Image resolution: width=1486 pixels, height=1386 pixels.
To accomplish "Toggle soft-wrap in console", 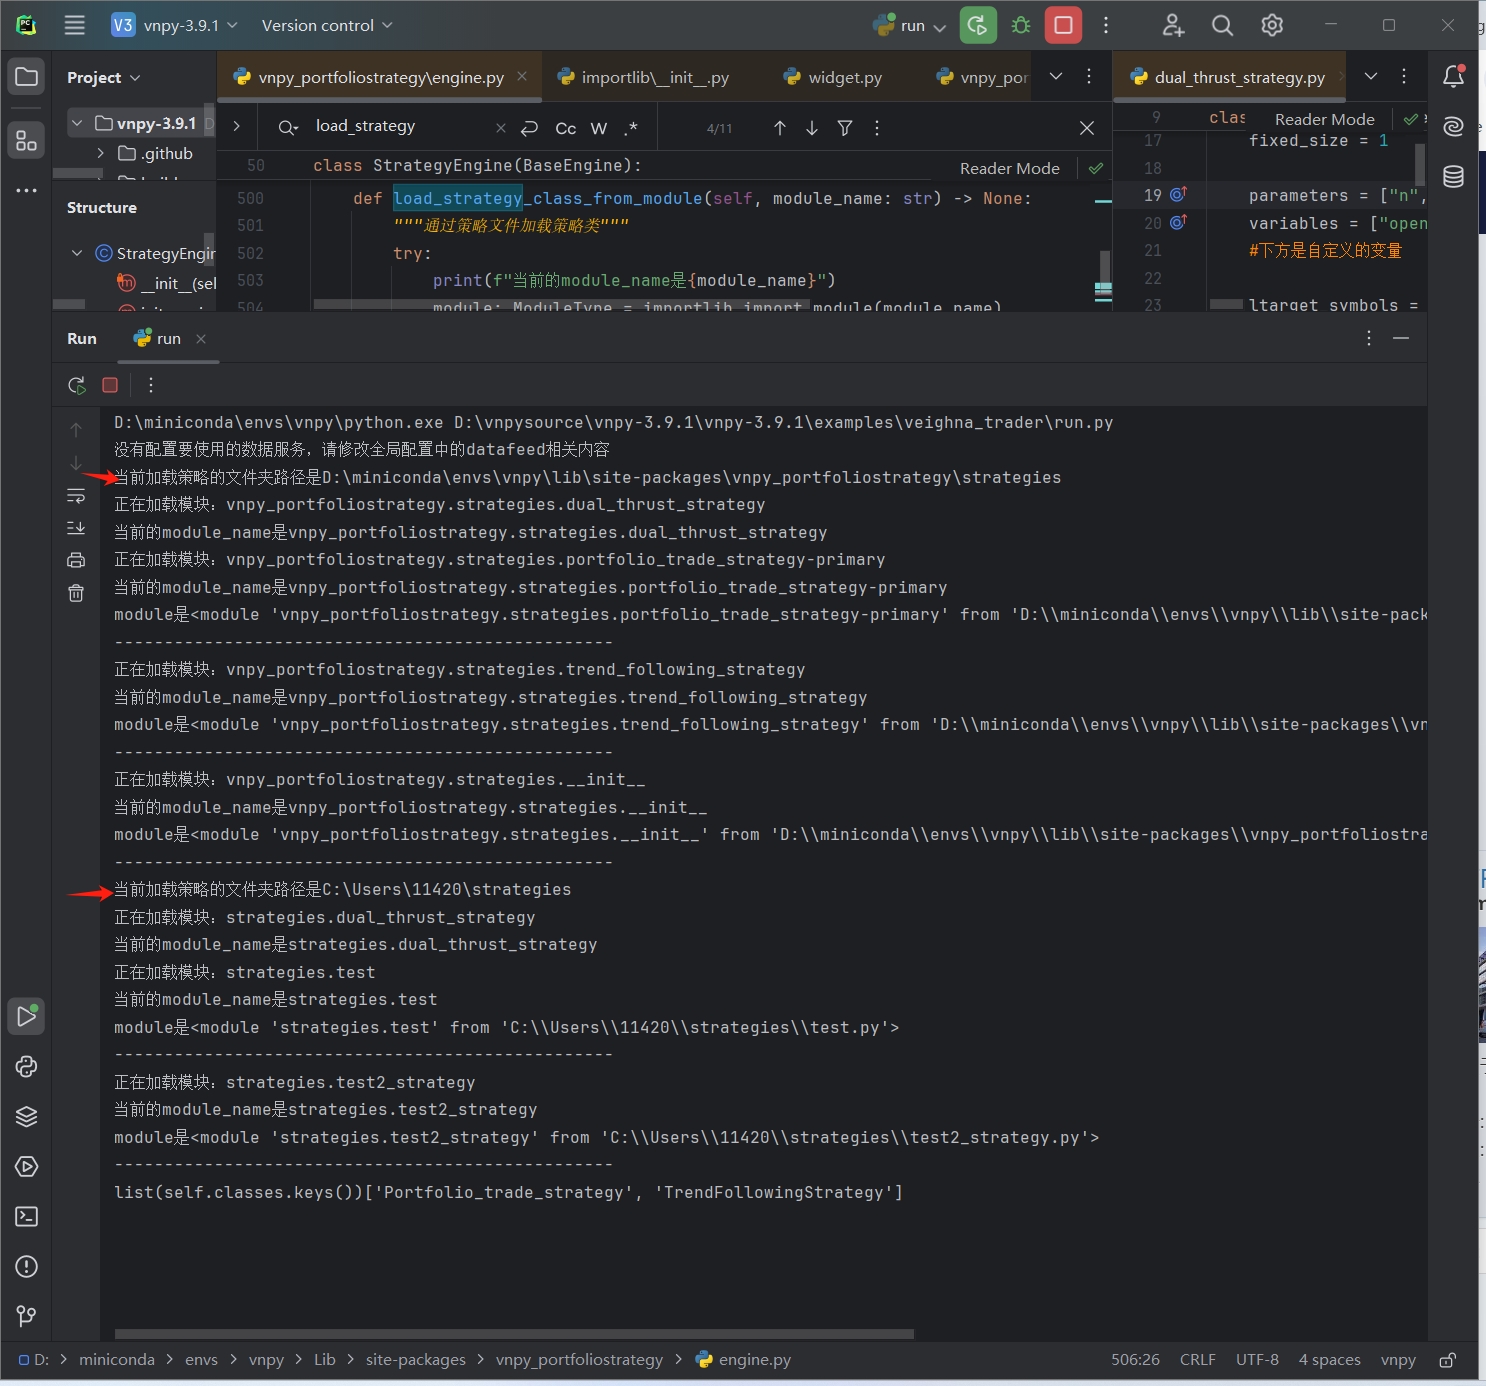I will pos(76,496).
